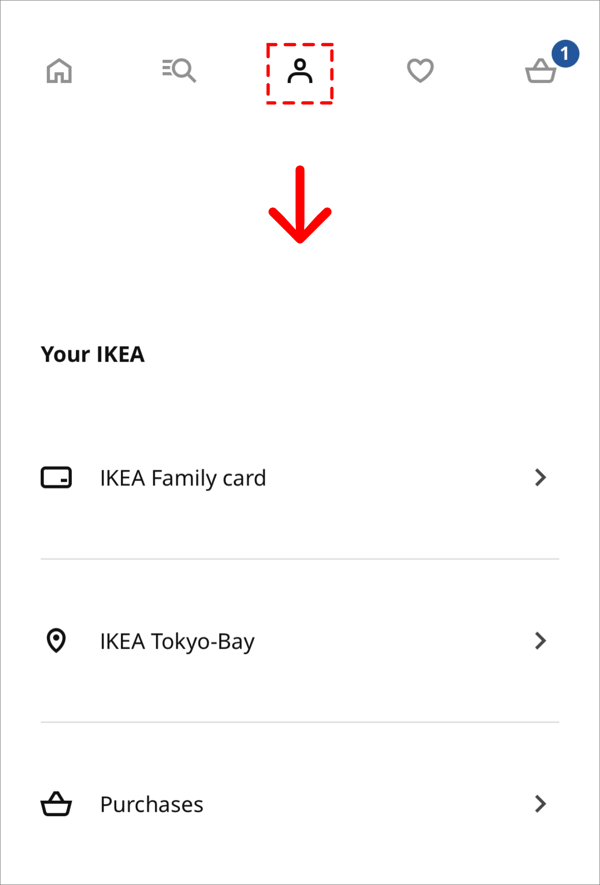
Task: Expand the Purchases row chevron
Action: (x=541, y=804)
